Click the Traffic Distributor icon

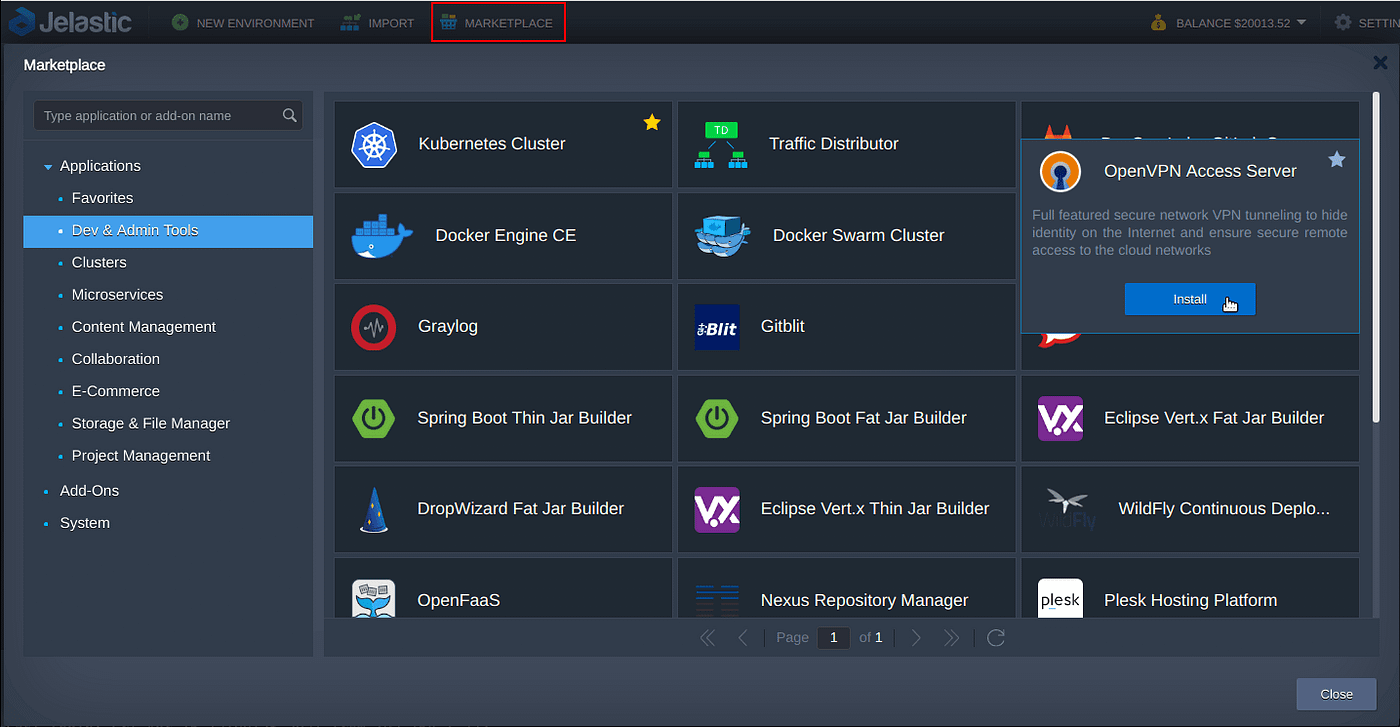[721, 144]
